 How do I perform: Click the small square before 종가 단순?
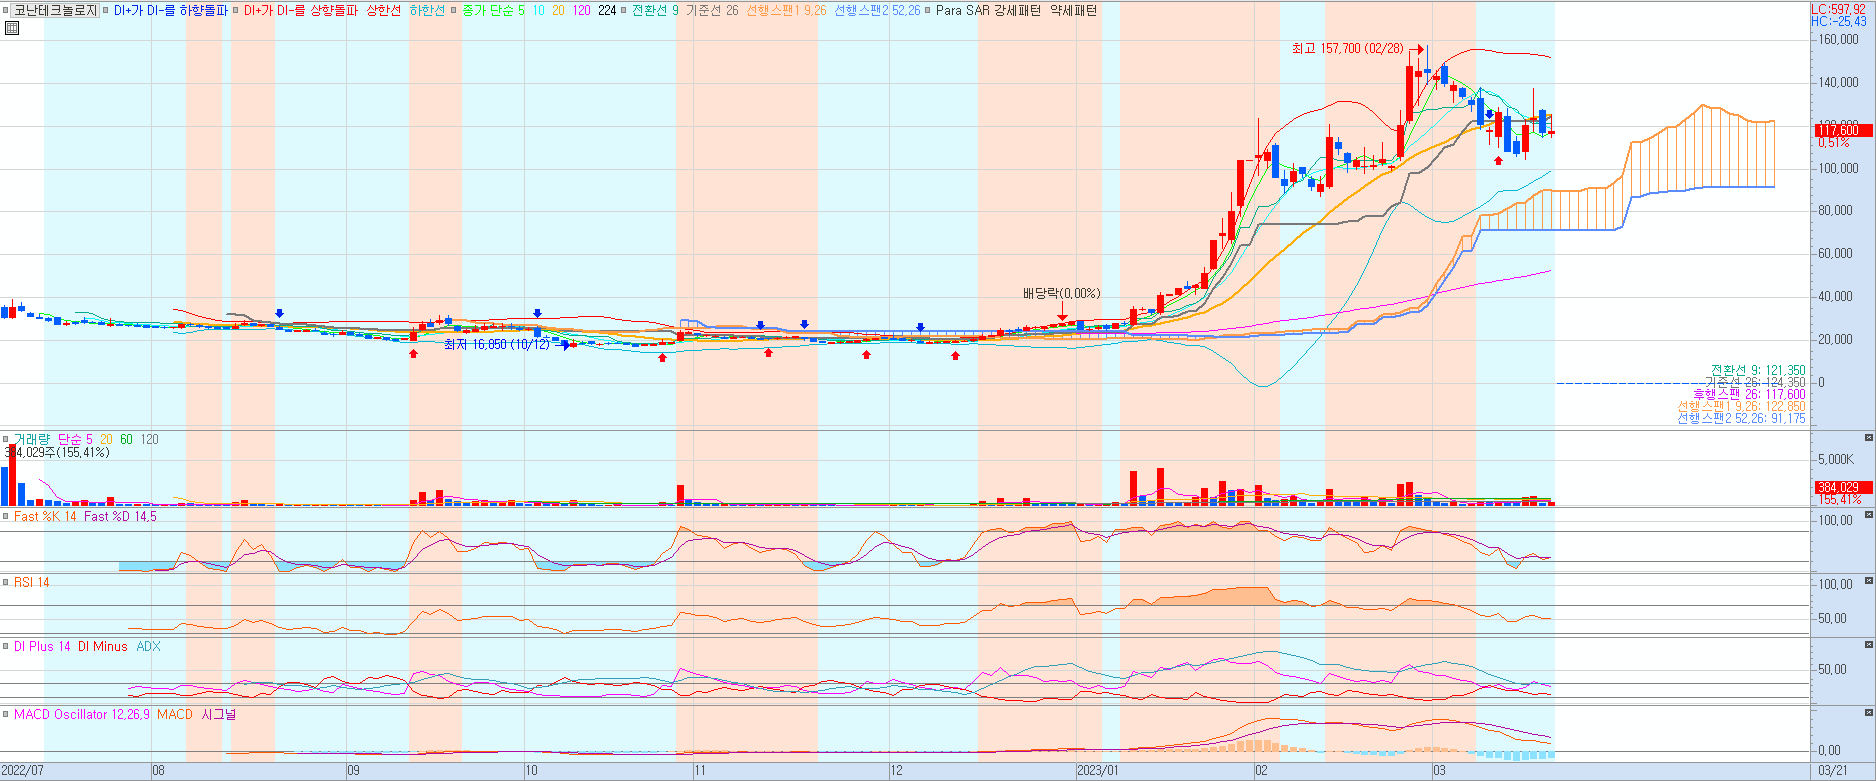coord(455,11)
